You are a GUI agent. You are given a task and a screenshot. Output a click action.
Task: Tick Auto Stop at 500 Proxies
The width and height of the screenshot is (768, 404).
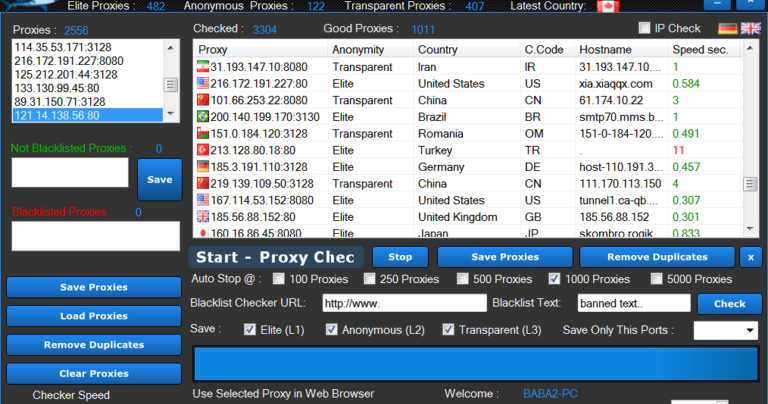[x=462, y=279]
